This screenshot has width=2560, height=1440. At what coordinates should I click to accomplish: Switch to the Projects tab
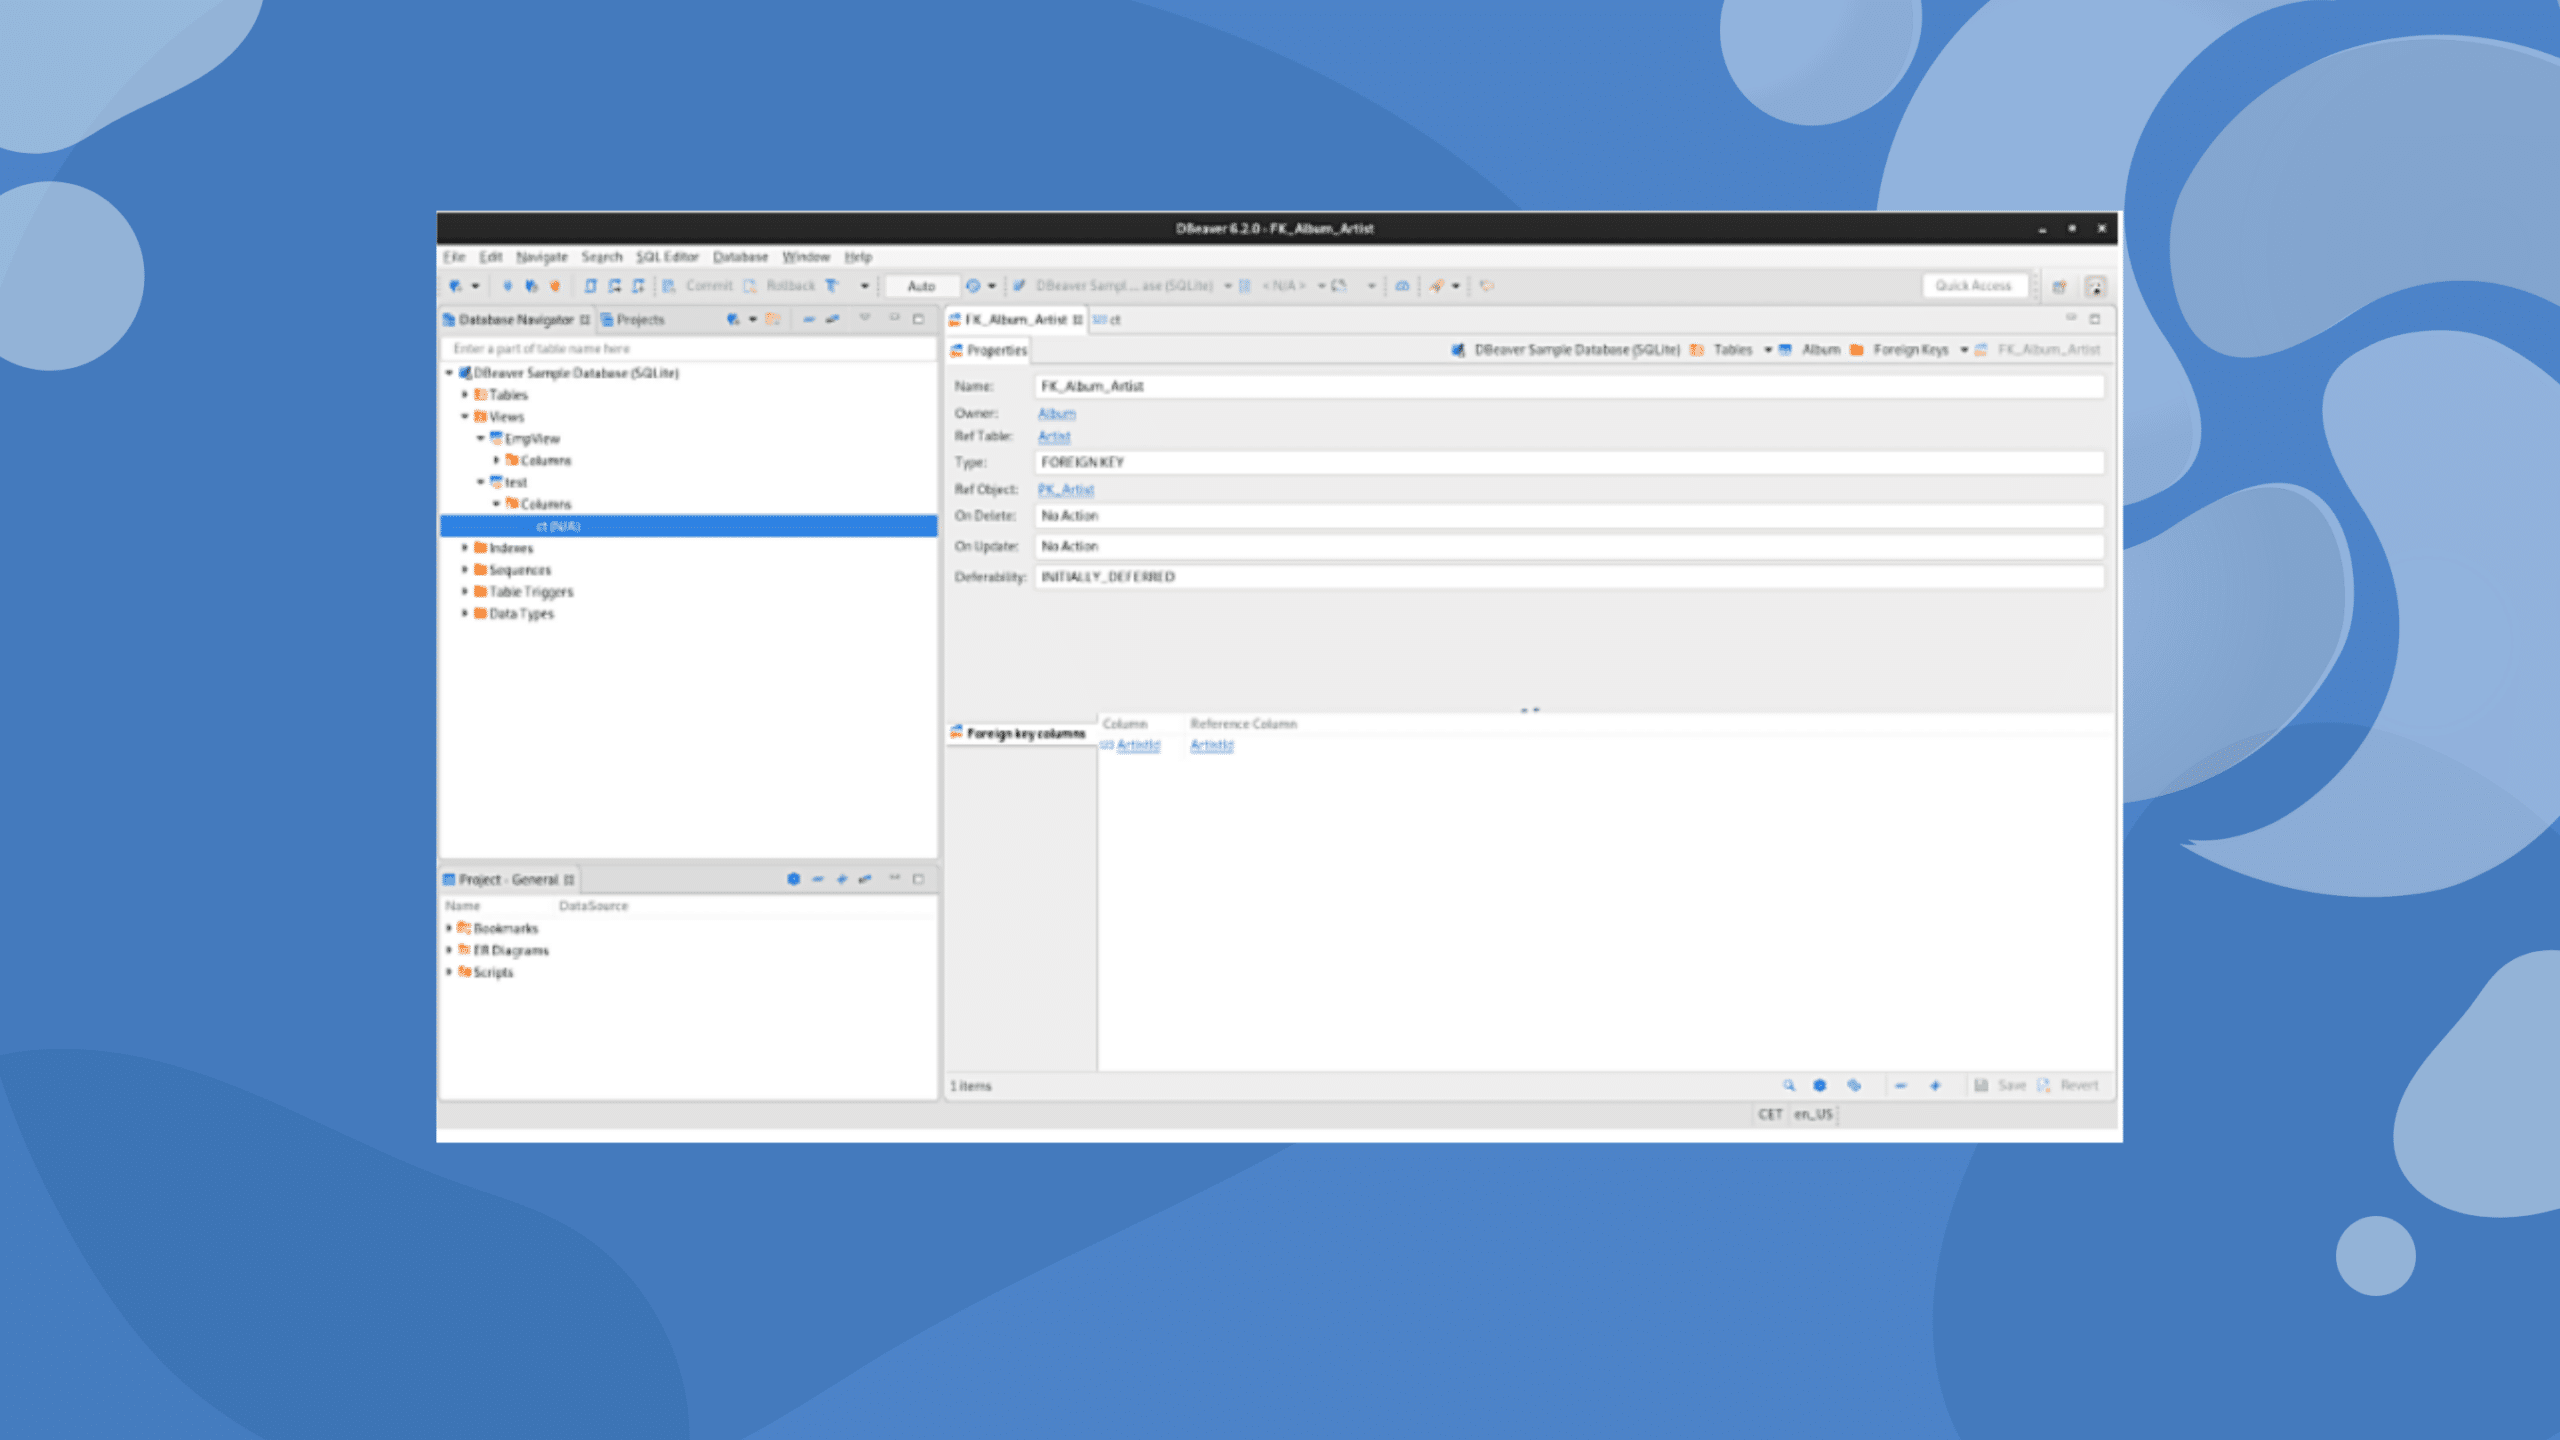[x=632, y=320]
